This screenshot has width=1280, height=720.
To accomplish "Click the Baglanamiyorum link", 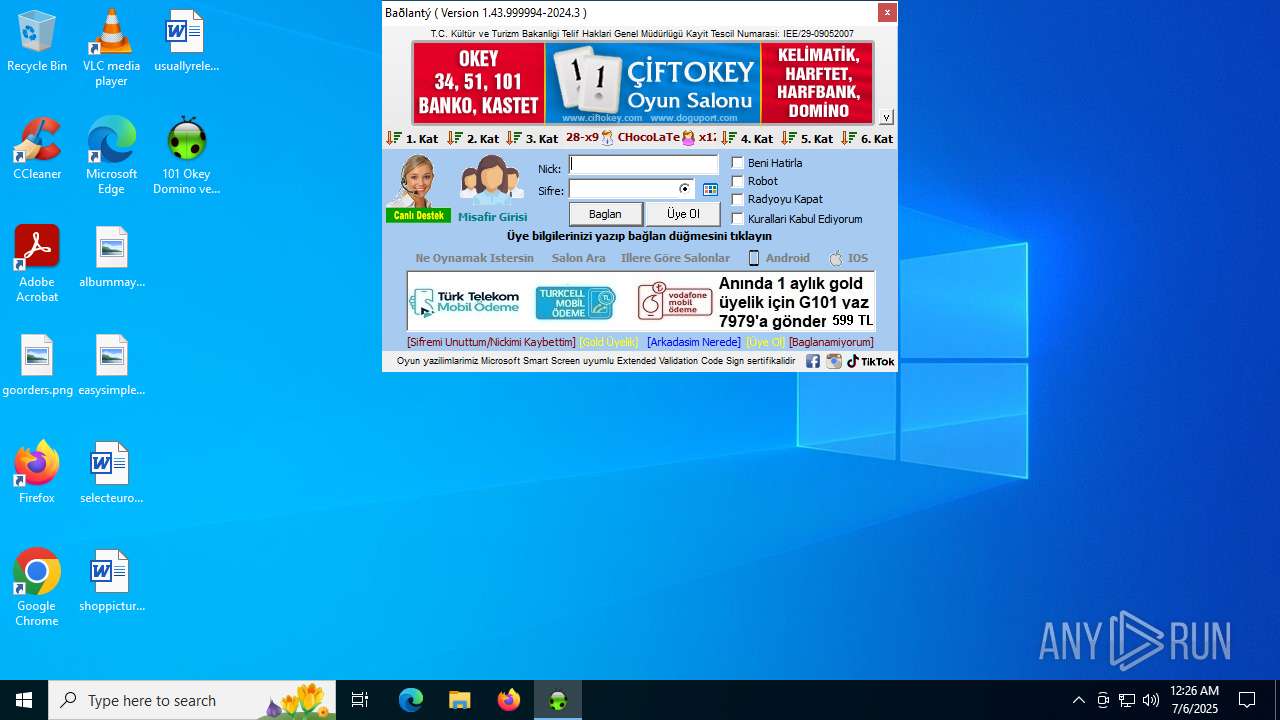I will click(x=831, y=342).
